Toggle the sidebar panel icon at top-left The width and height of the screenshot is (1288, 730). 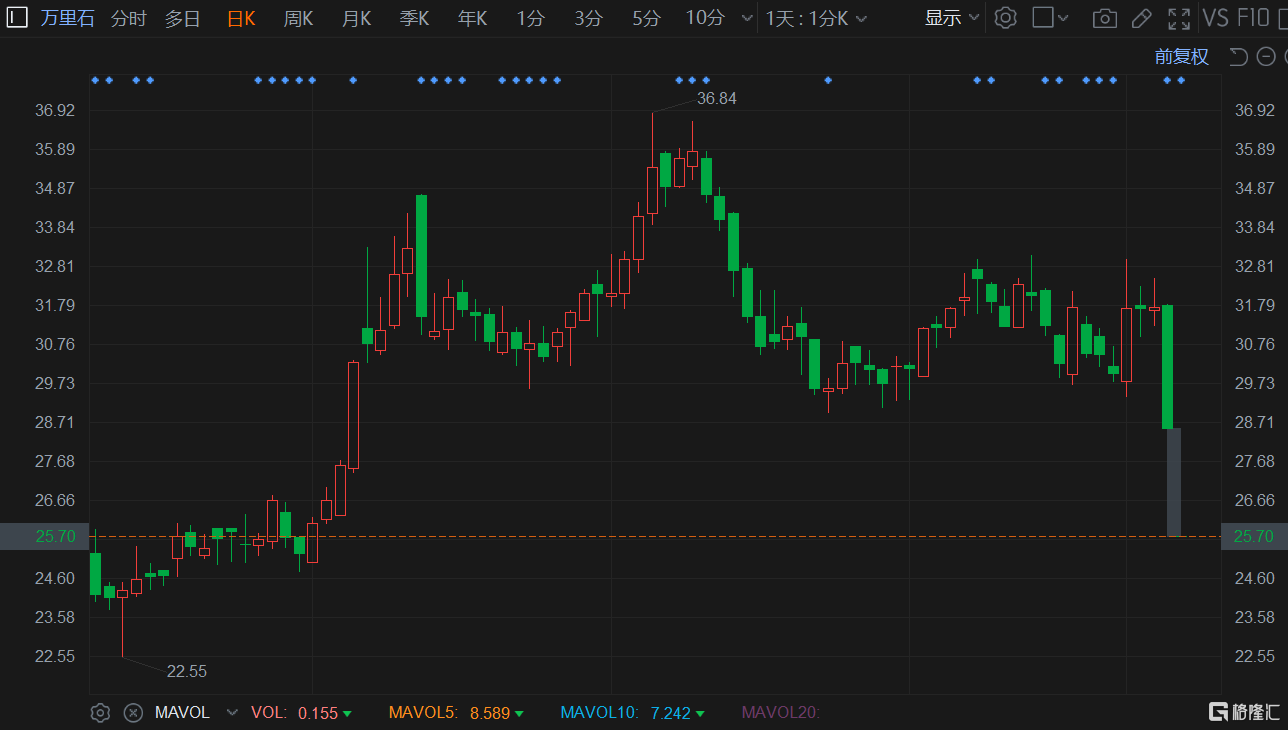pos(18,18)
